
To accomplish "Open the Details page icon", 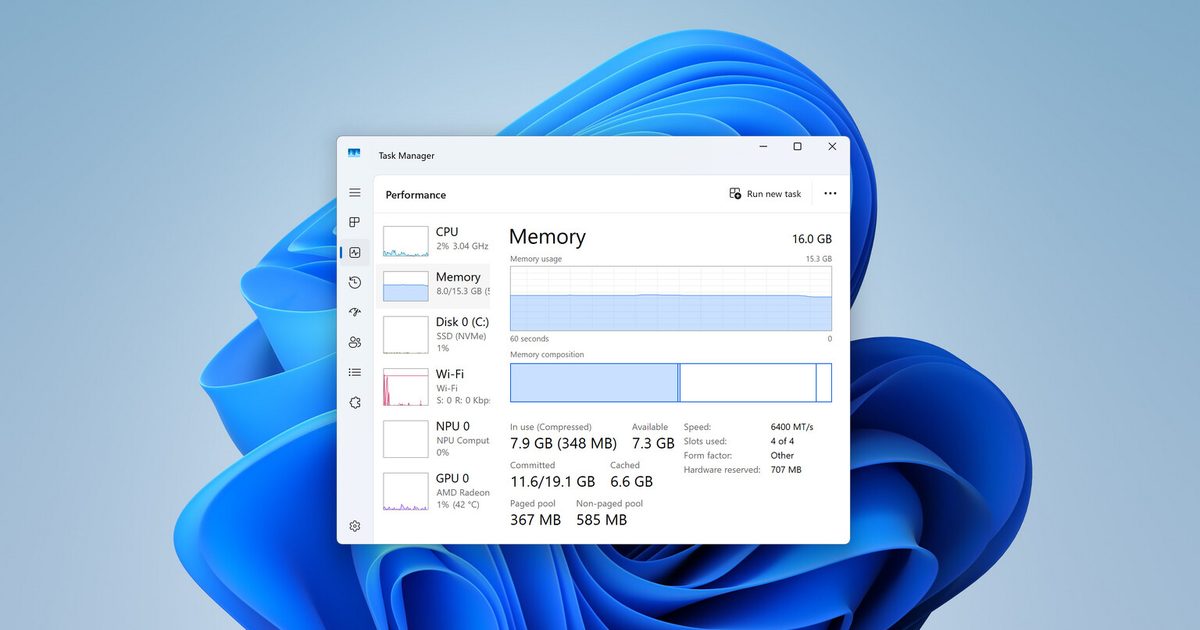I will (x=354, y=372).
